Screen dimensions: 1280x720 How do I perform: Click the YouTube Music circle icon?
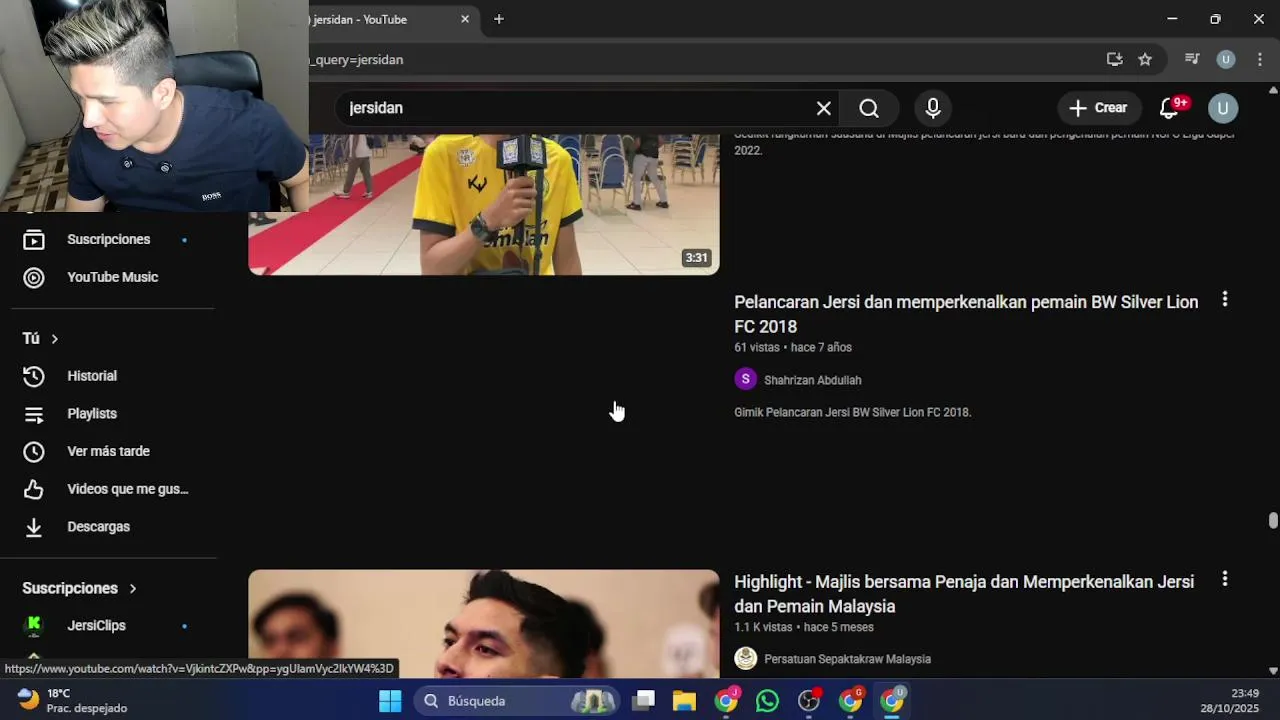point(34,277)
